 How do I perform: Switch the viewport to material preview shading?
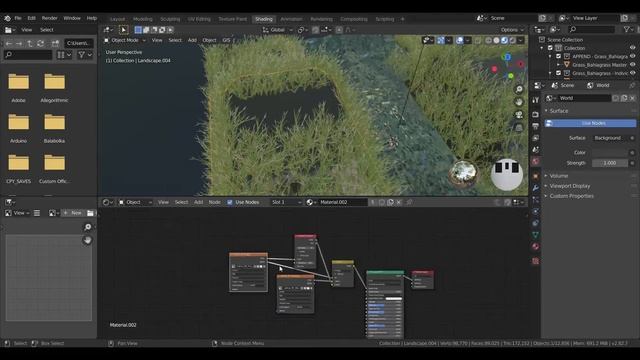[x=504, y=40]
